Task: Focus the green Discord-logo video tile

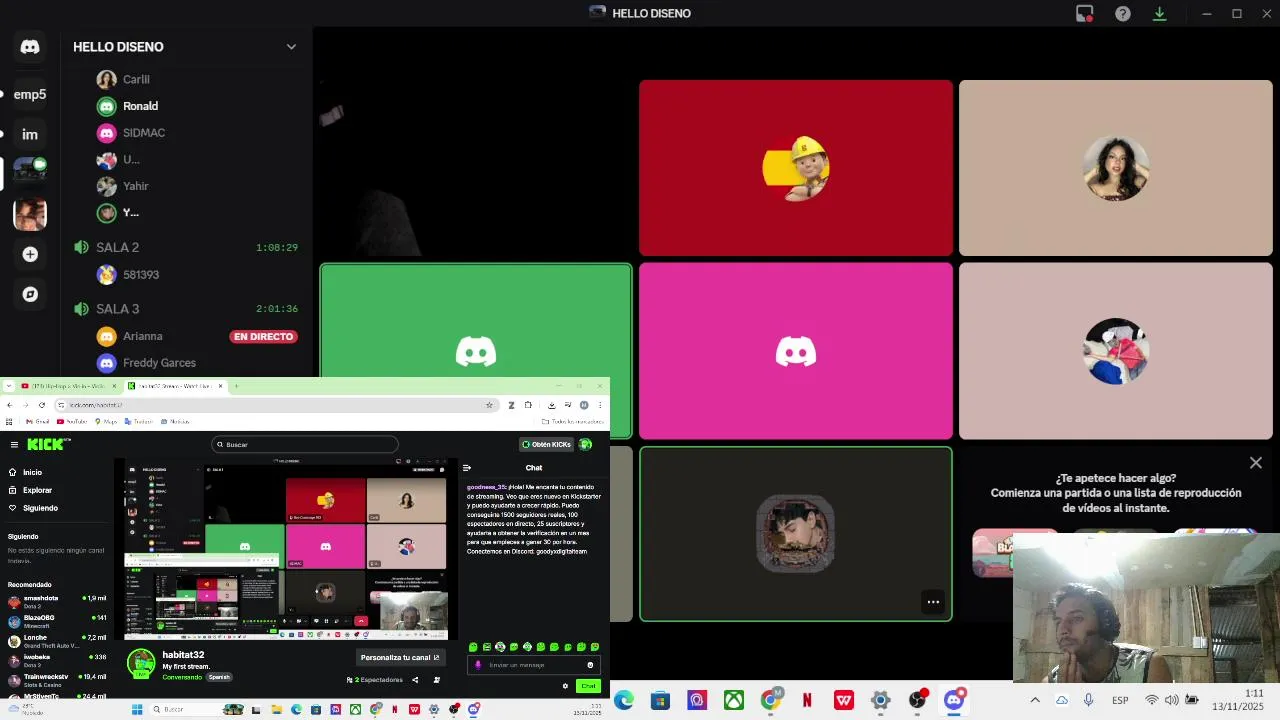Action: point(476,351)
